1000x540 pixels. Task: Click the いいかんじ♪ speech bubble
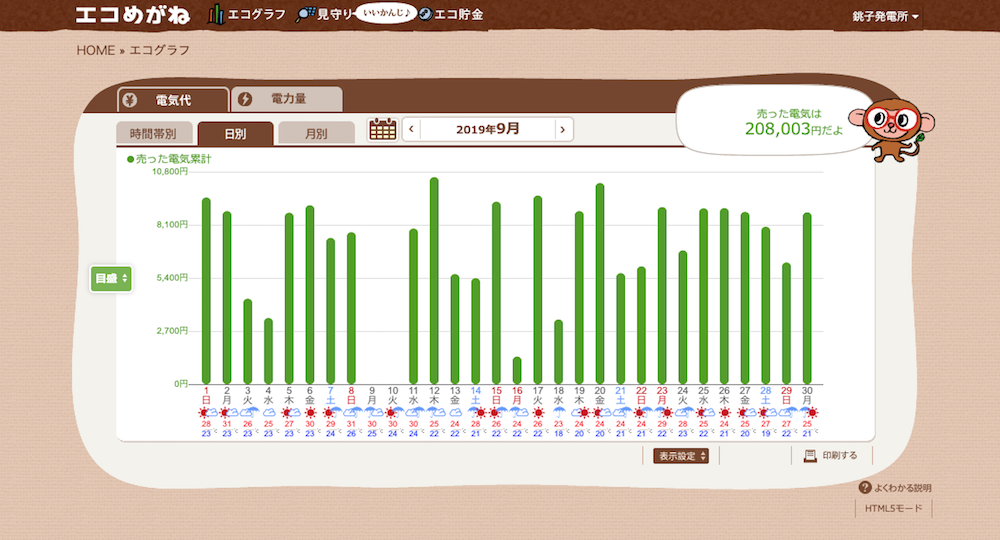[x=385, y=13]
